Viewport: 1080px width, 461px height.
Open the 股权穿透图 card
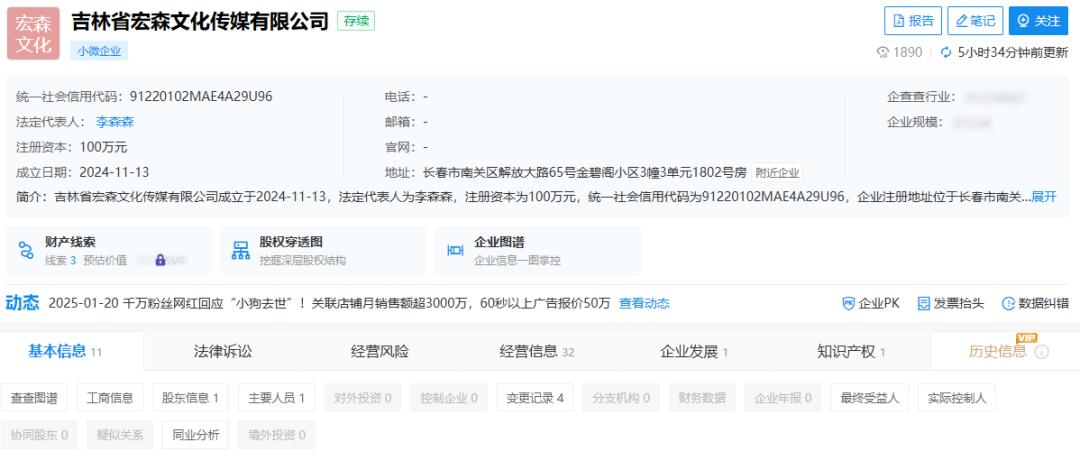tap(323, 251)
